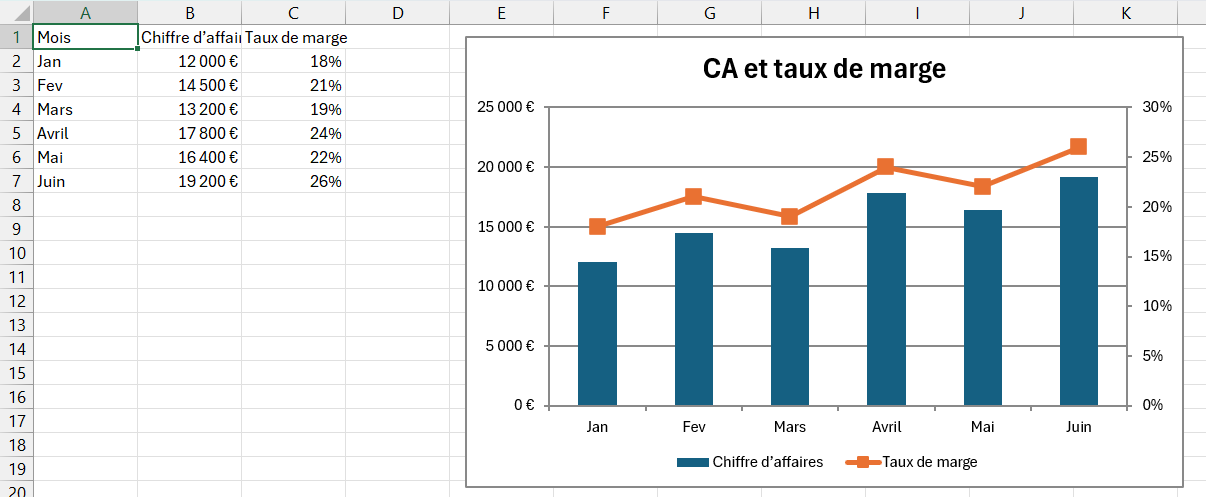Select the 19 200 € revenue cell
The height and width of the screenshot is (497, 1206).
point(190,181)
